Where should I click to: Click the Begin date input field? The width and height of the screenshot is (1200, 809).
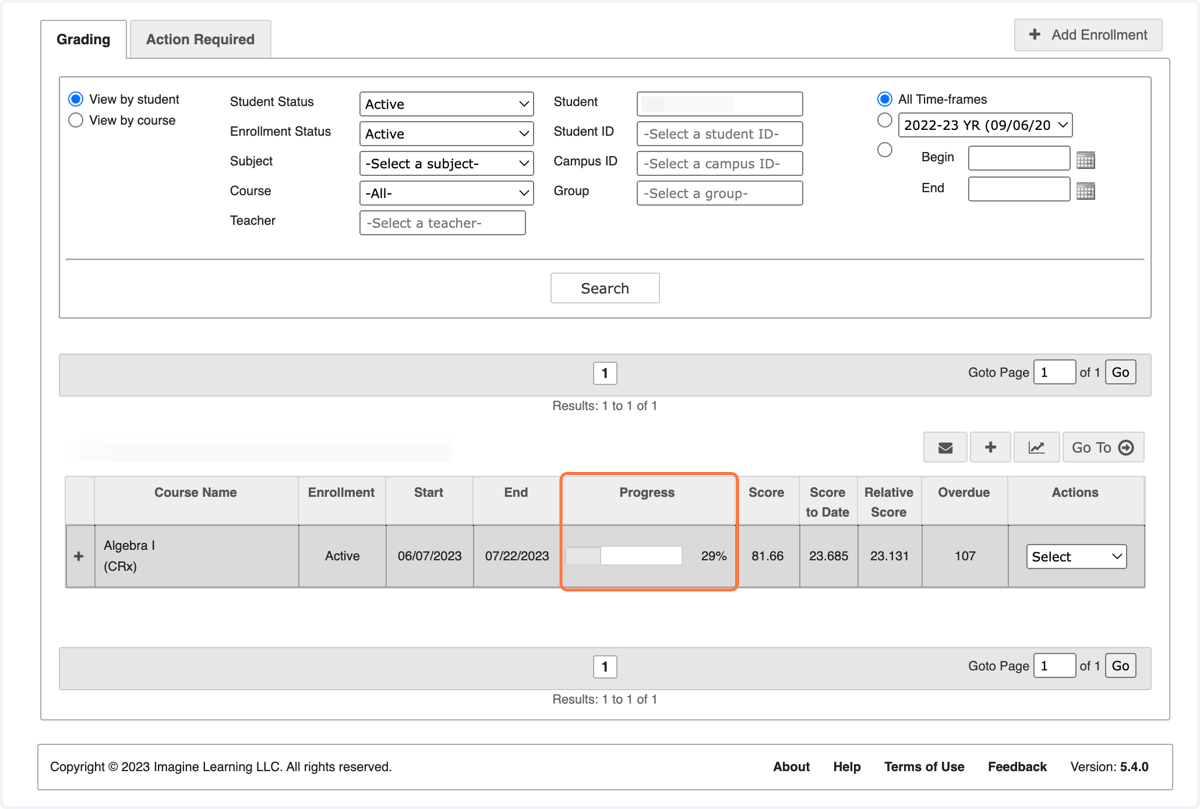point(1019,158)
